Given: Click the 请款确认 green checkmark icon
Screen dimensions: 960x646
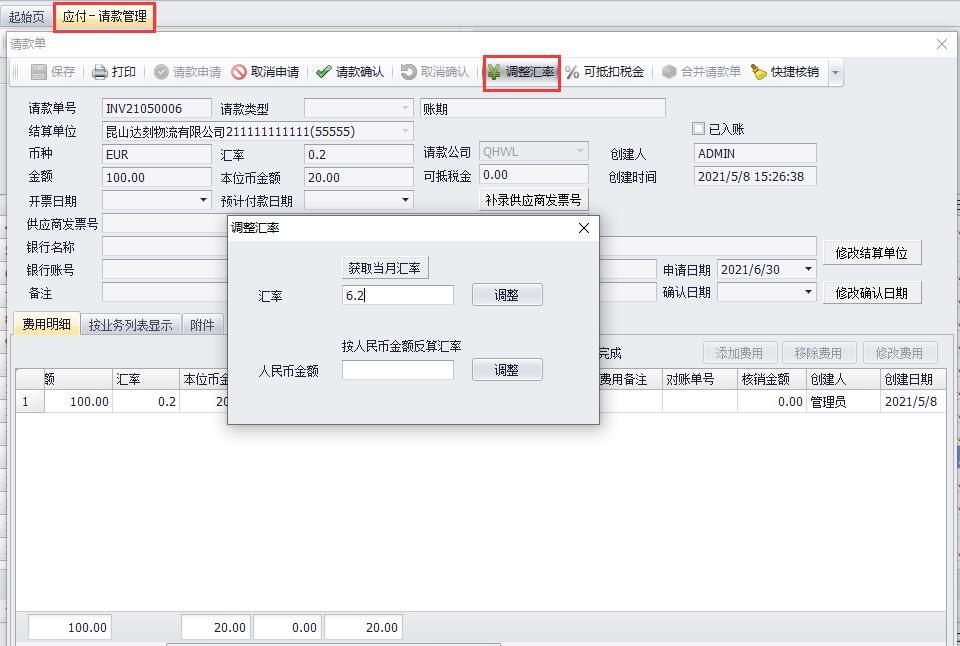Looking at the screenshot, I should coord(323,72).
